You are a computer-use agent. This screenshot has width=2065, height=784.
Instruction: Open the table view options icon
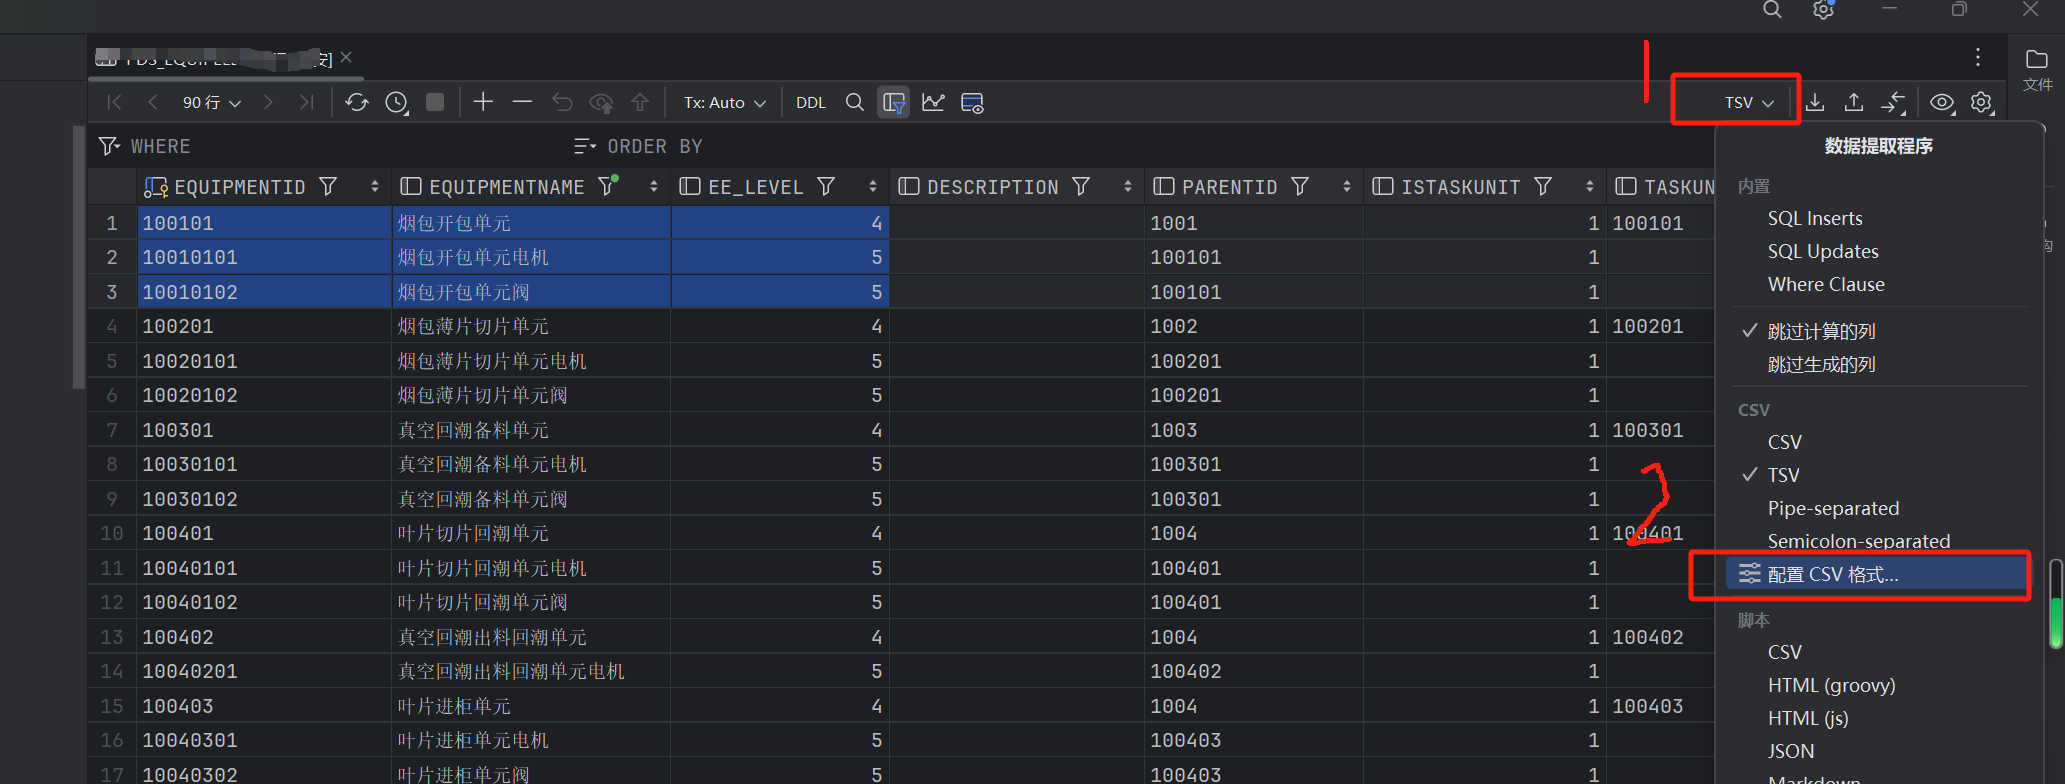(x=972, y=102)
